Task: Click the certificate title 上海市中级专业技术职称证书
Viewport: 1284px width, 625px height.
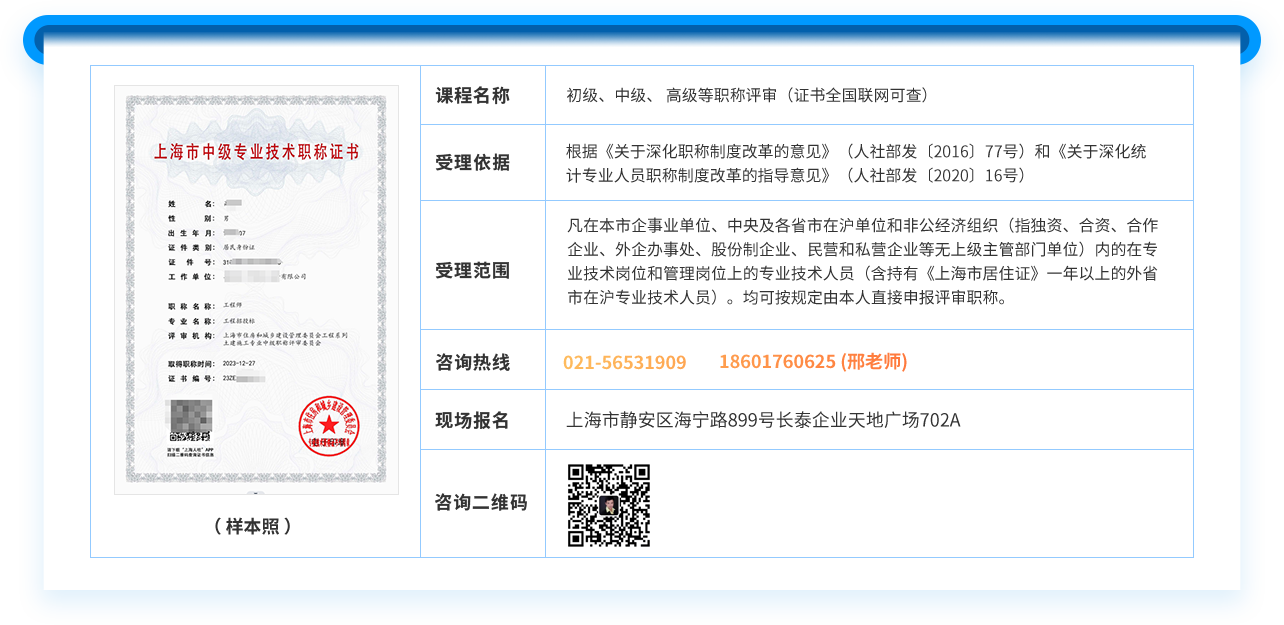Action: pos(256,153)
